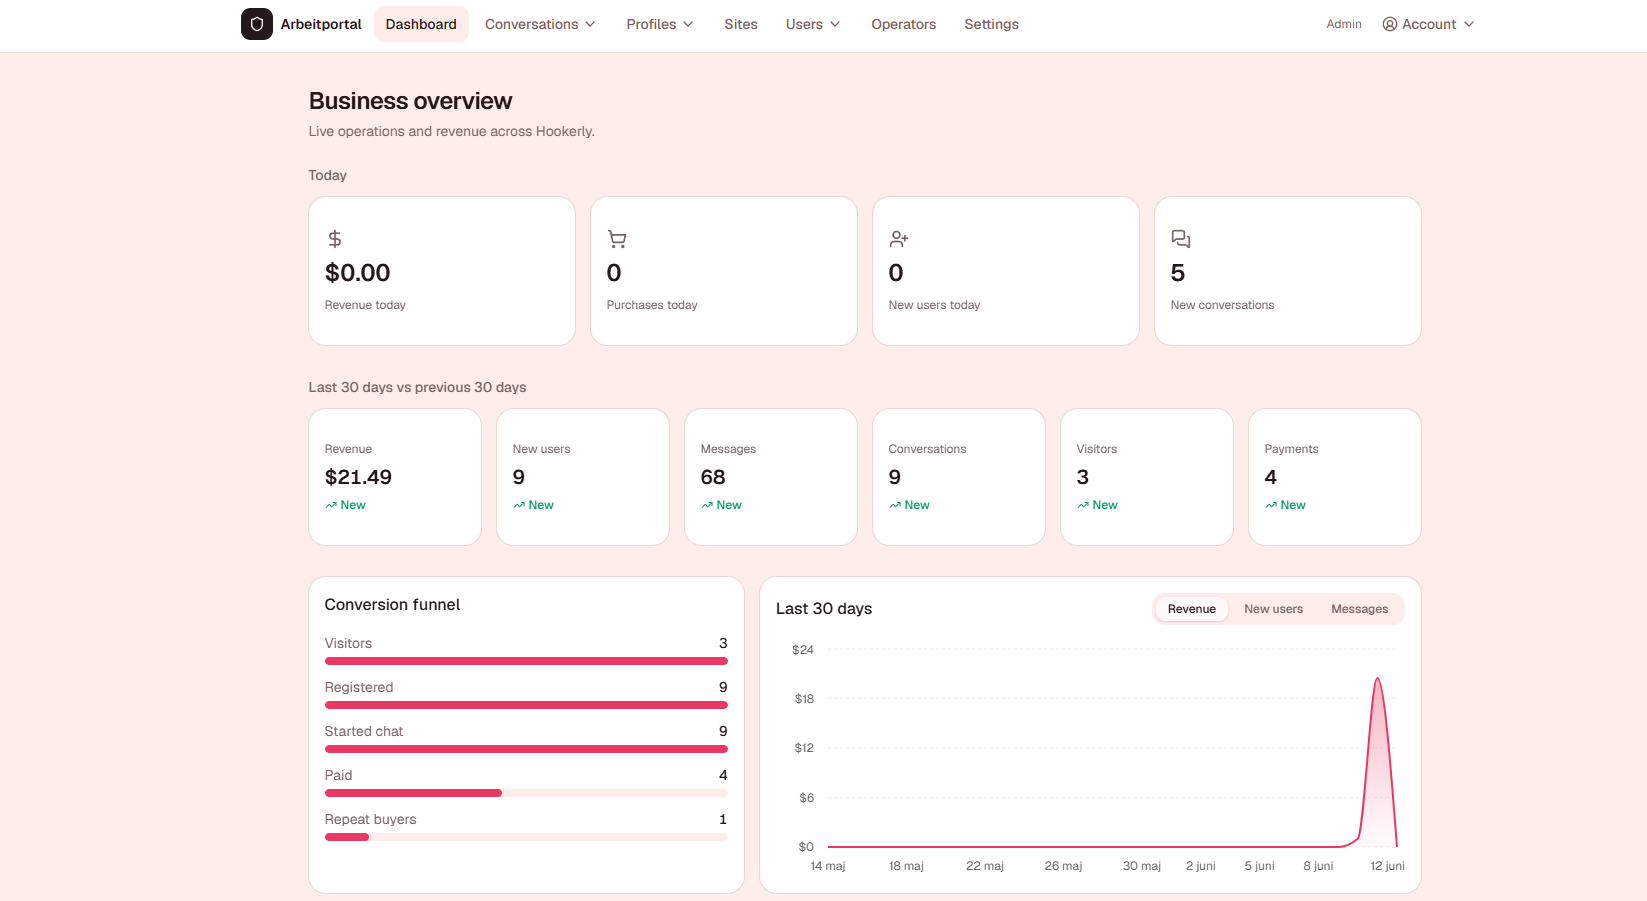Click the $24 y-axis label
This screenshot has width=1647, height=901.
tap(803, 650)
